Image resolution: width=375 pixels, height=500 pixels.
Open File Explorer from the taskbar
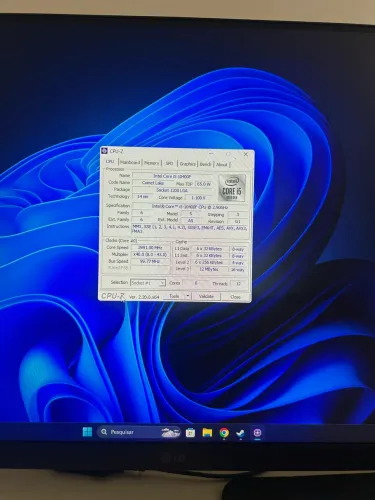(207, 433)
